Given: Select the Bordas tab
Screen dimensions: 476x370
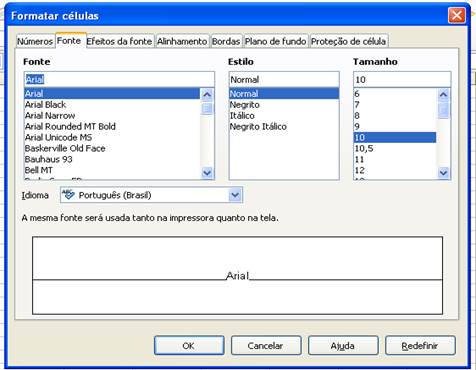Looking at the screenshot, I should point(226,41).
